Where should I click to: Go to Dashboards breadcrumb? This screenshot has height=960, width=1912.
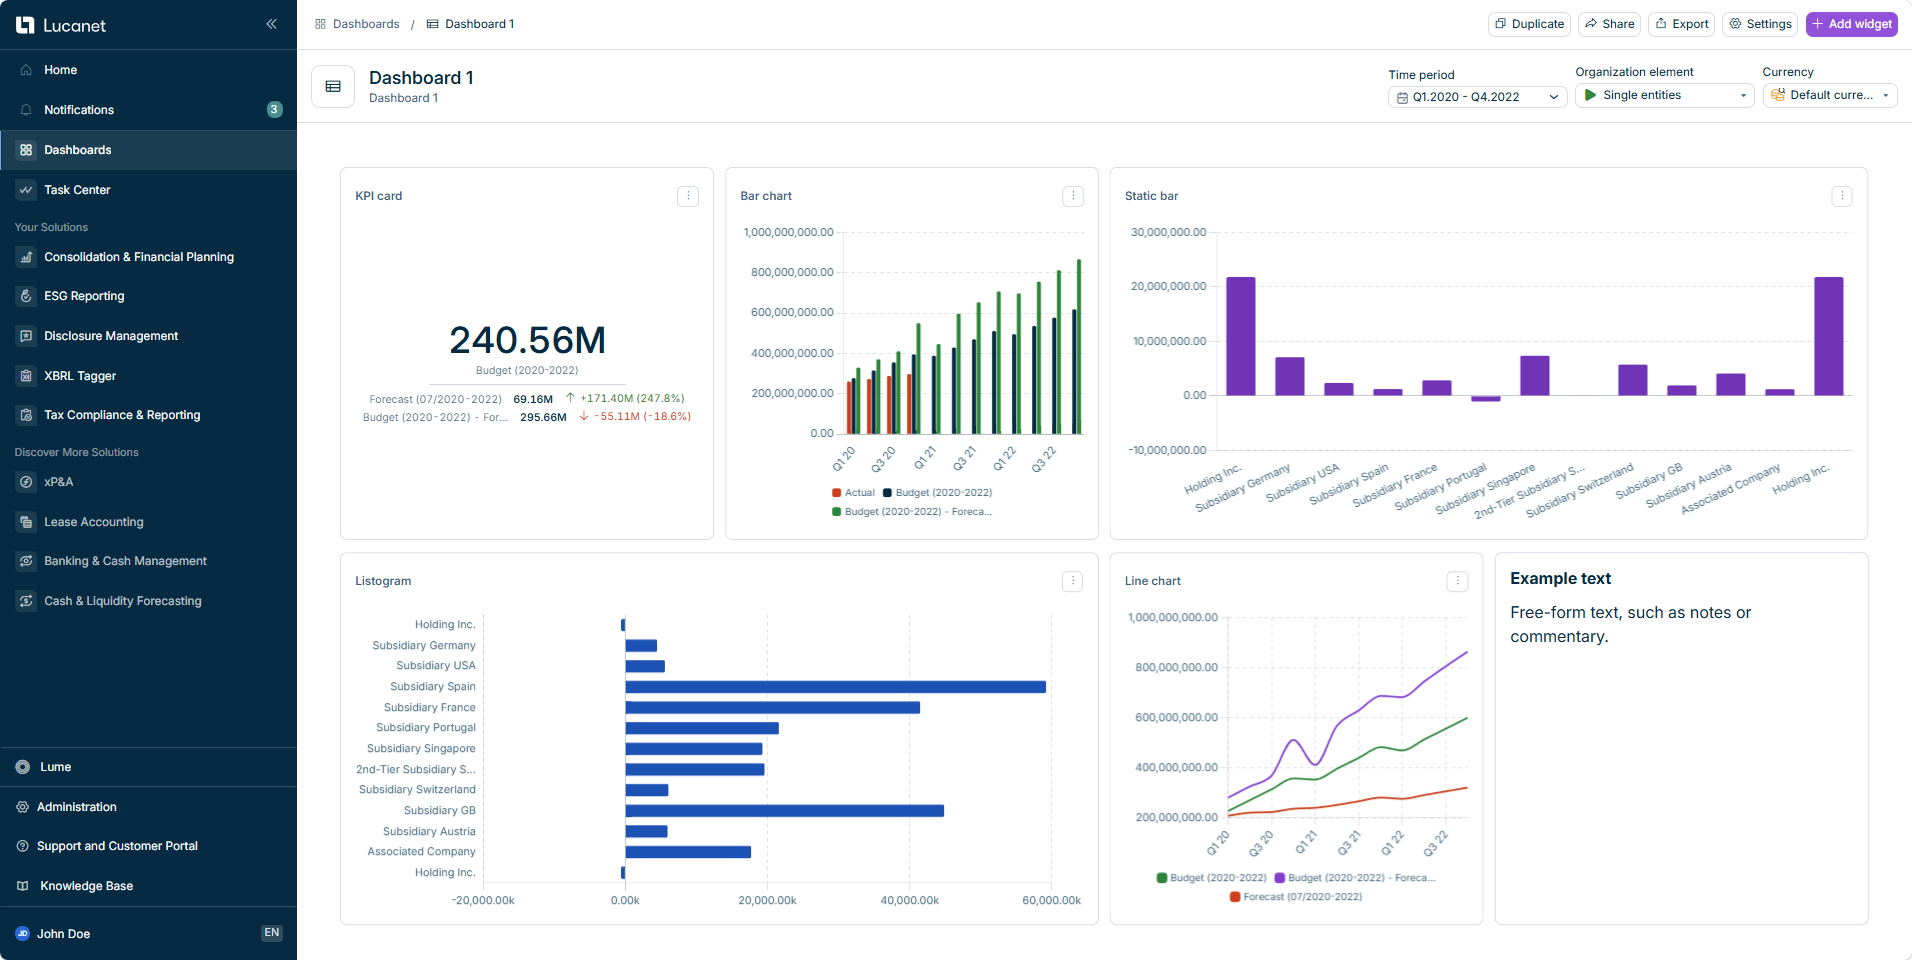[357, 24]
